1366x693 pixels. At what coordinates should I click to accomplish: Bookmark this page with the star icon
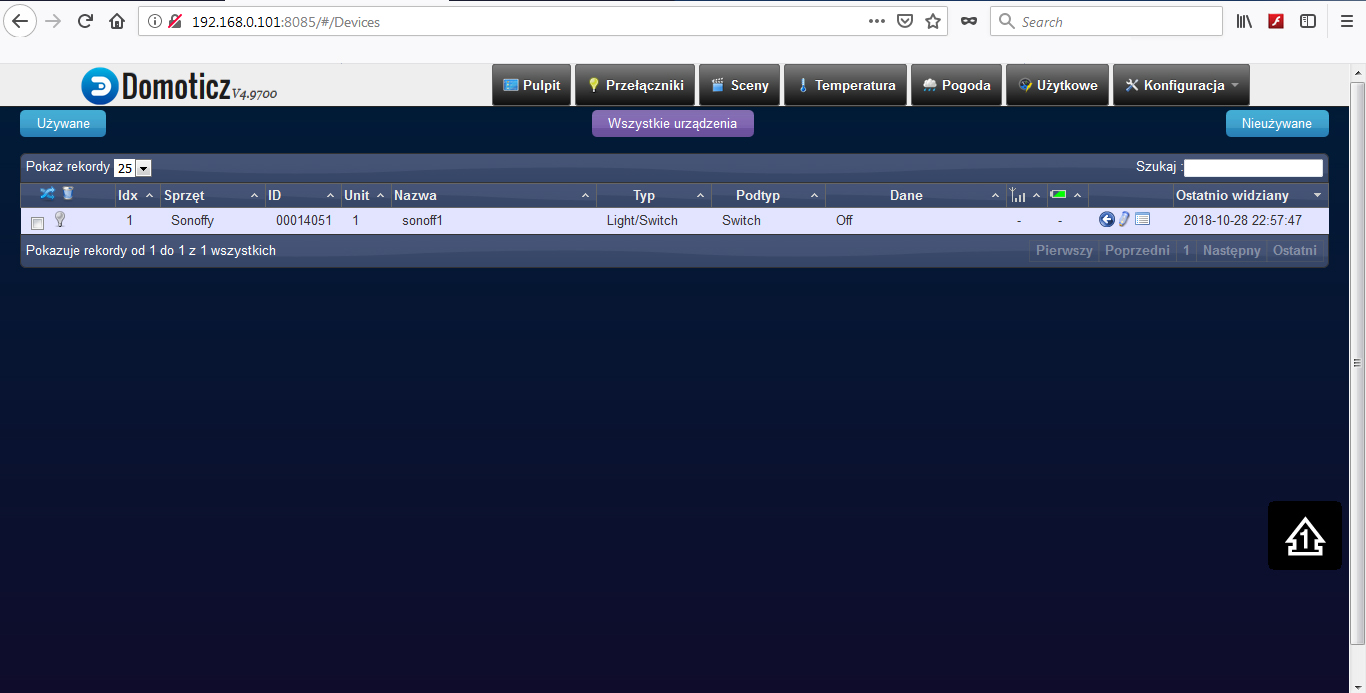pyautogui.click(x=932, y=21)
